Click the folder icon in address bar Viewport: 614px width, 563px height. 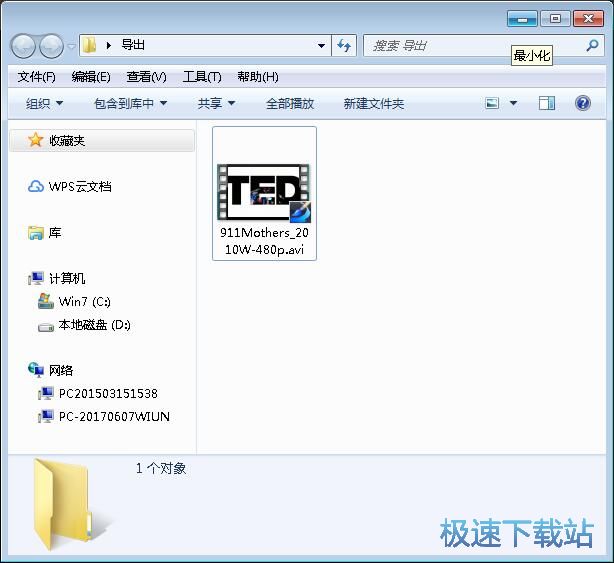tap(90, 45)
